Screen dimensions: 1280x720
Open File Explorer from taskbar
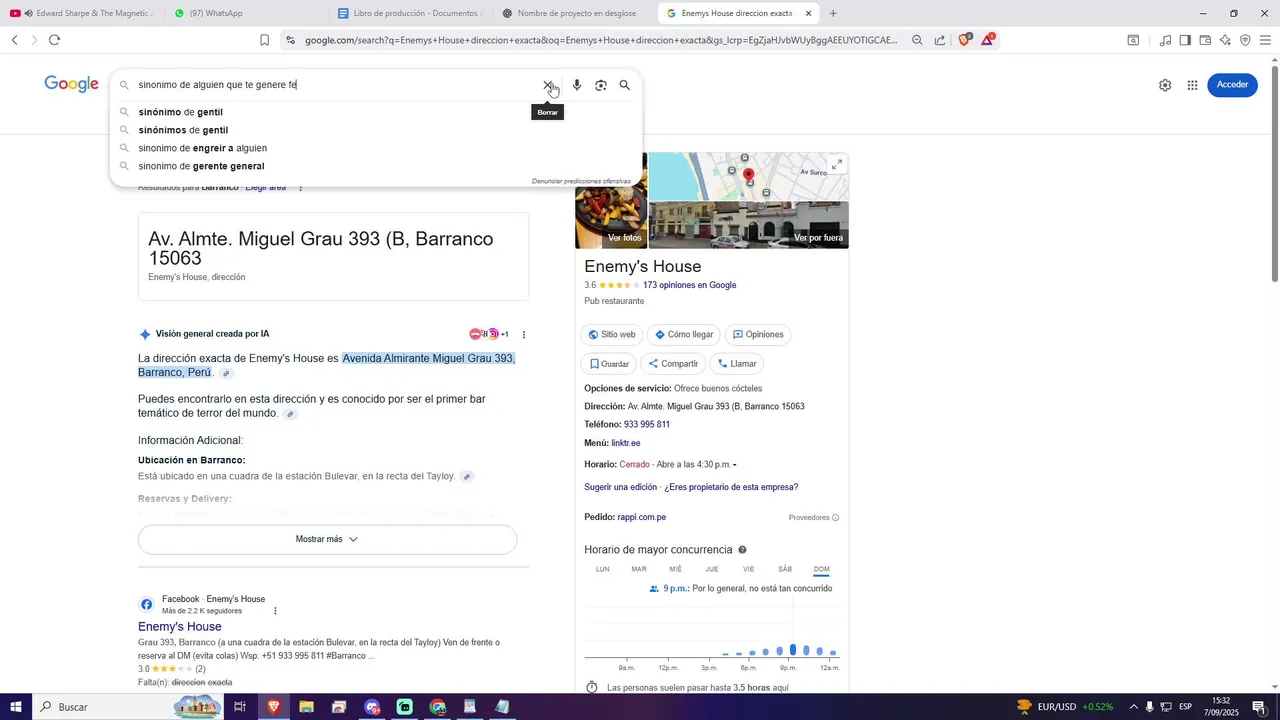pyautogui.click(x=306, y=707)
